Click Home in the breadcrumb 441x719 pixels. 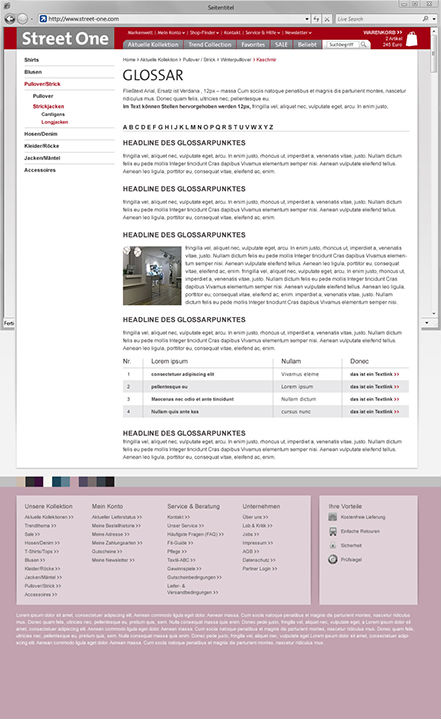129,60
